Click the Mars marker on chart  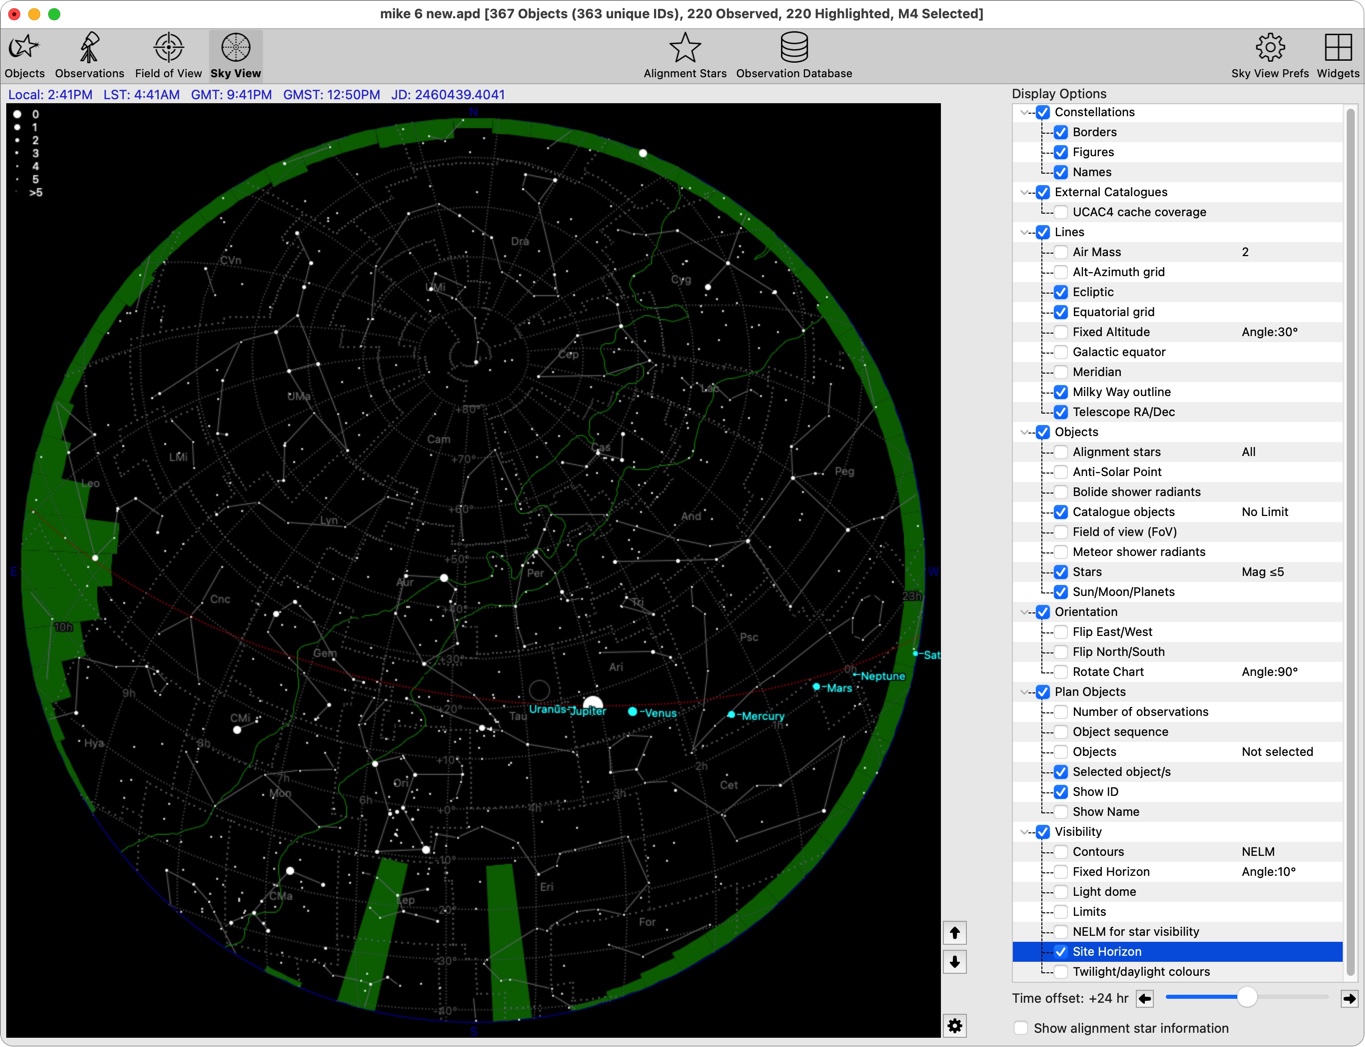point(816,687)
